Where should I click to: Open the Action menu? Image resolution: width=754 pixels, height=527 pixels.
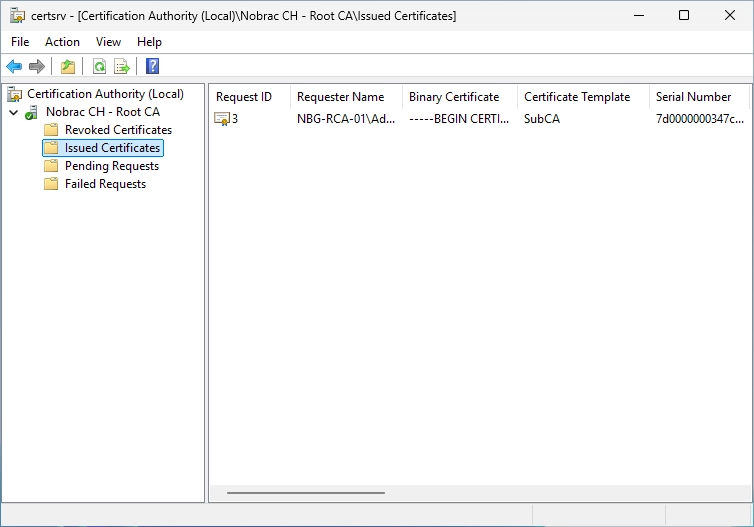[x=63, y=42]
